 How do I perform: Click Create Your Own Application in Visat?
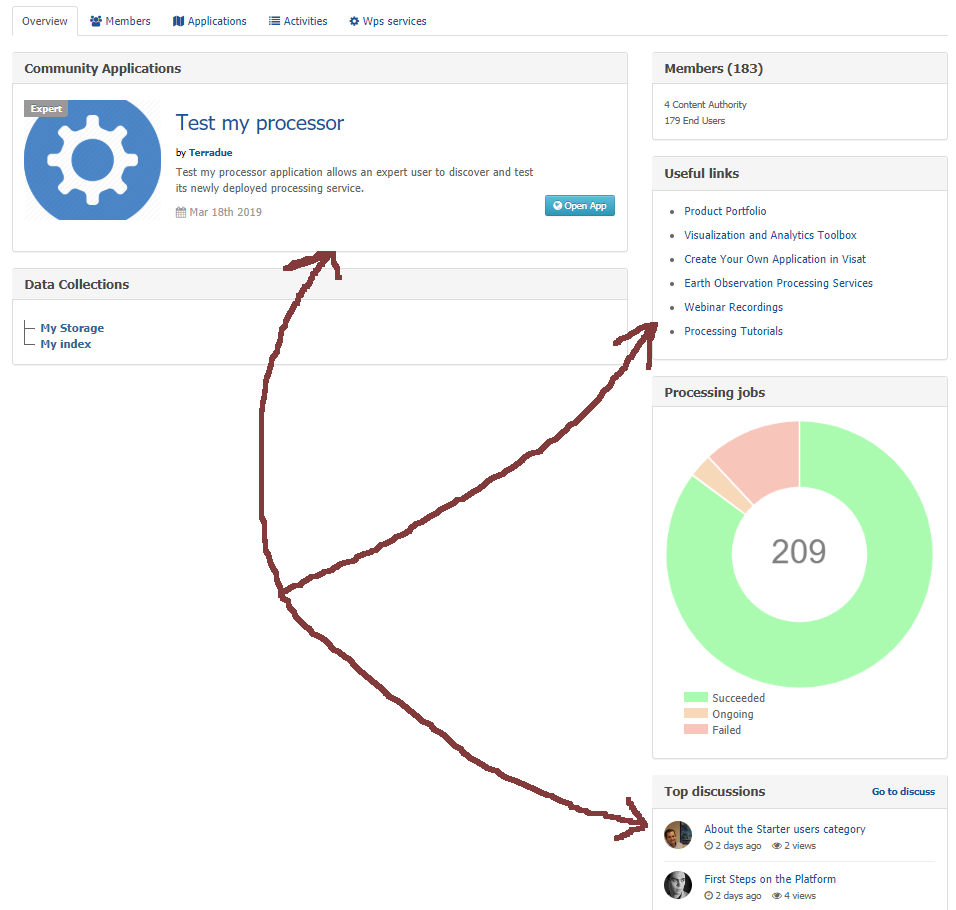[775, 259]
